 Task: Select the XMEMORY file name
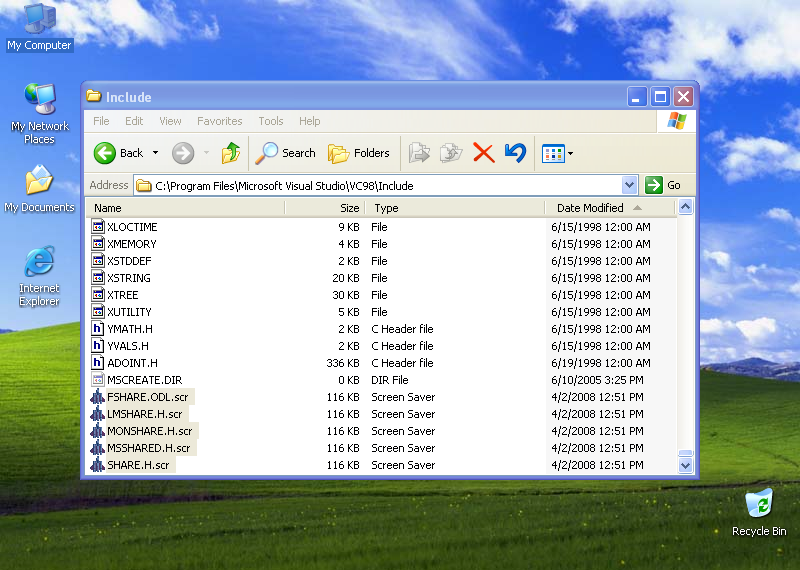(x=132, y=244)
